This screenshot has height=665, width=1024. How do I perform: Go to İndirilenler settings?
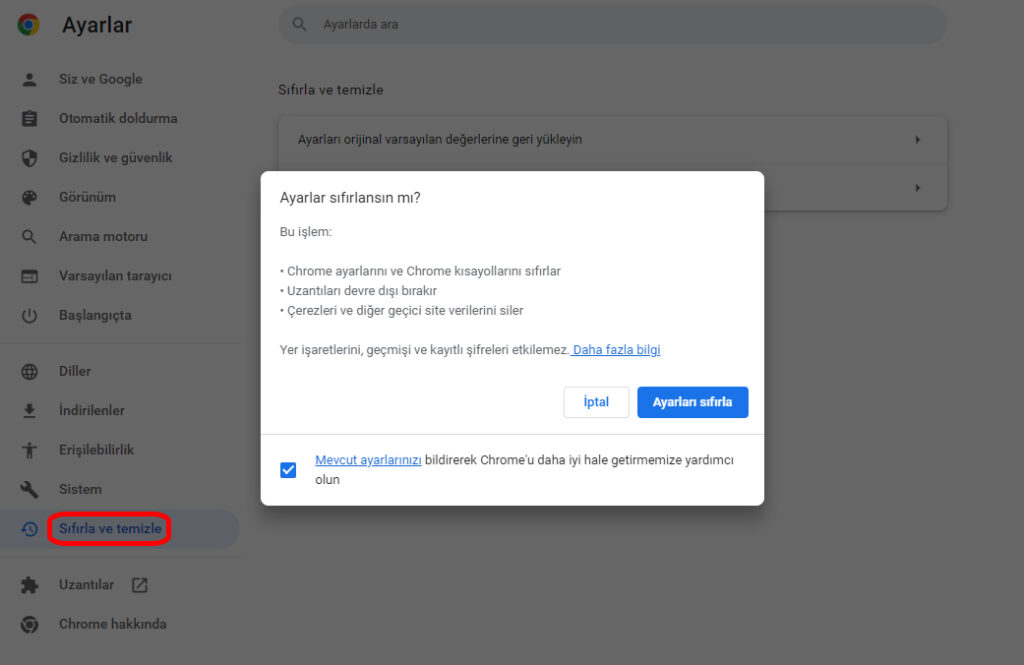91,410
